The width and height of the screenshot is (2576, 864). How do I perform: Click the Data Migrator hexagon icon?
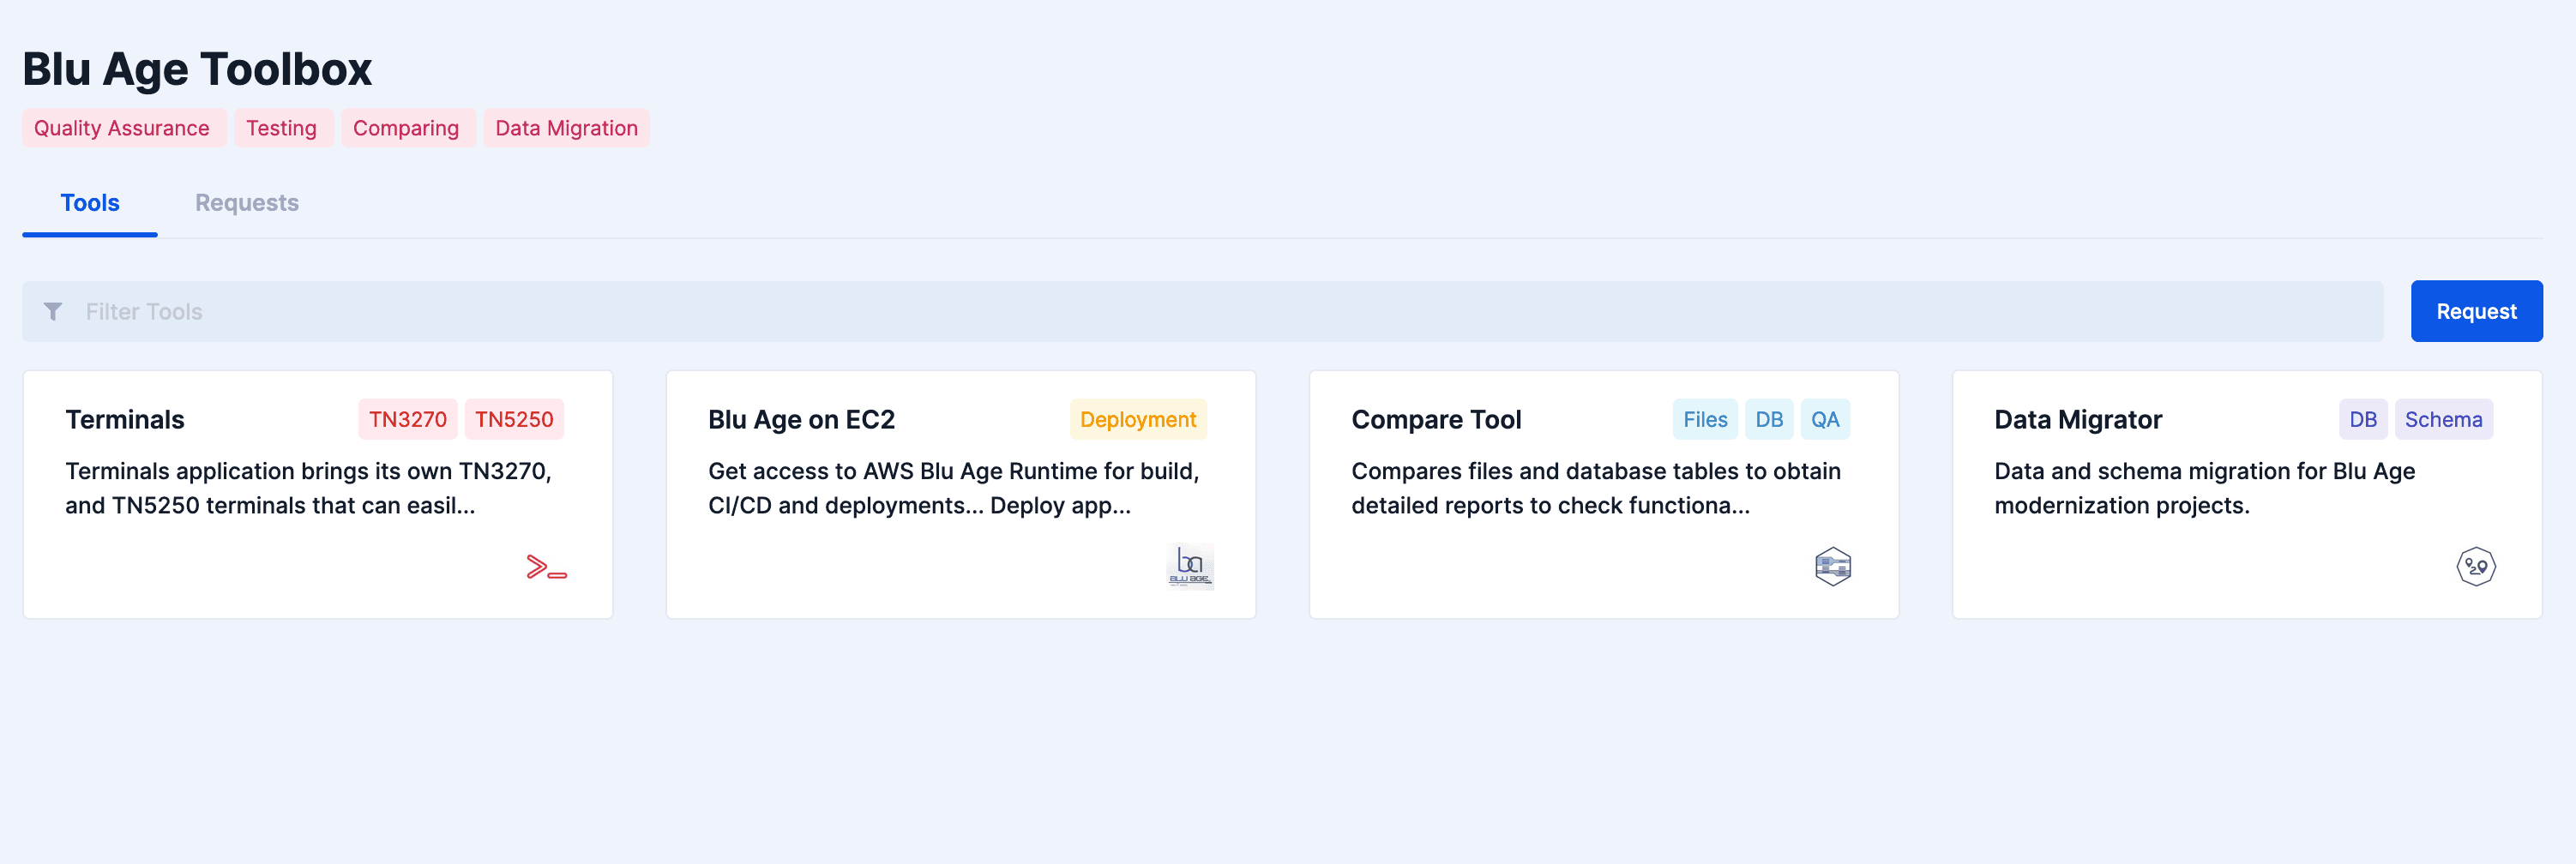point(2476,567)
